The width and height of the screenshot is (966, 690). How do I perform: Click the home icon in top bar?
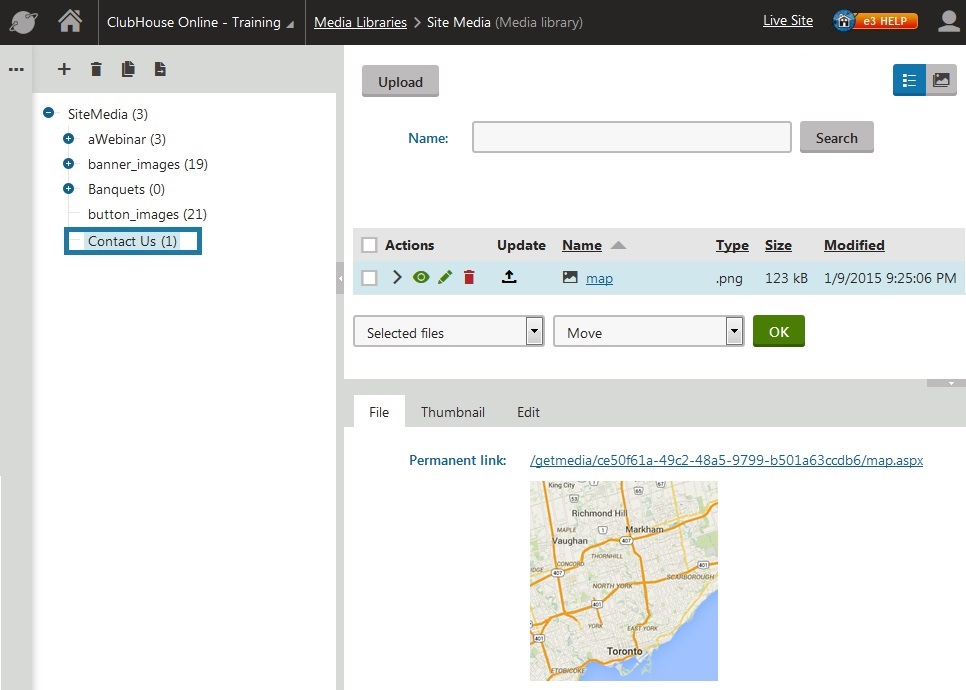point(70,21)
